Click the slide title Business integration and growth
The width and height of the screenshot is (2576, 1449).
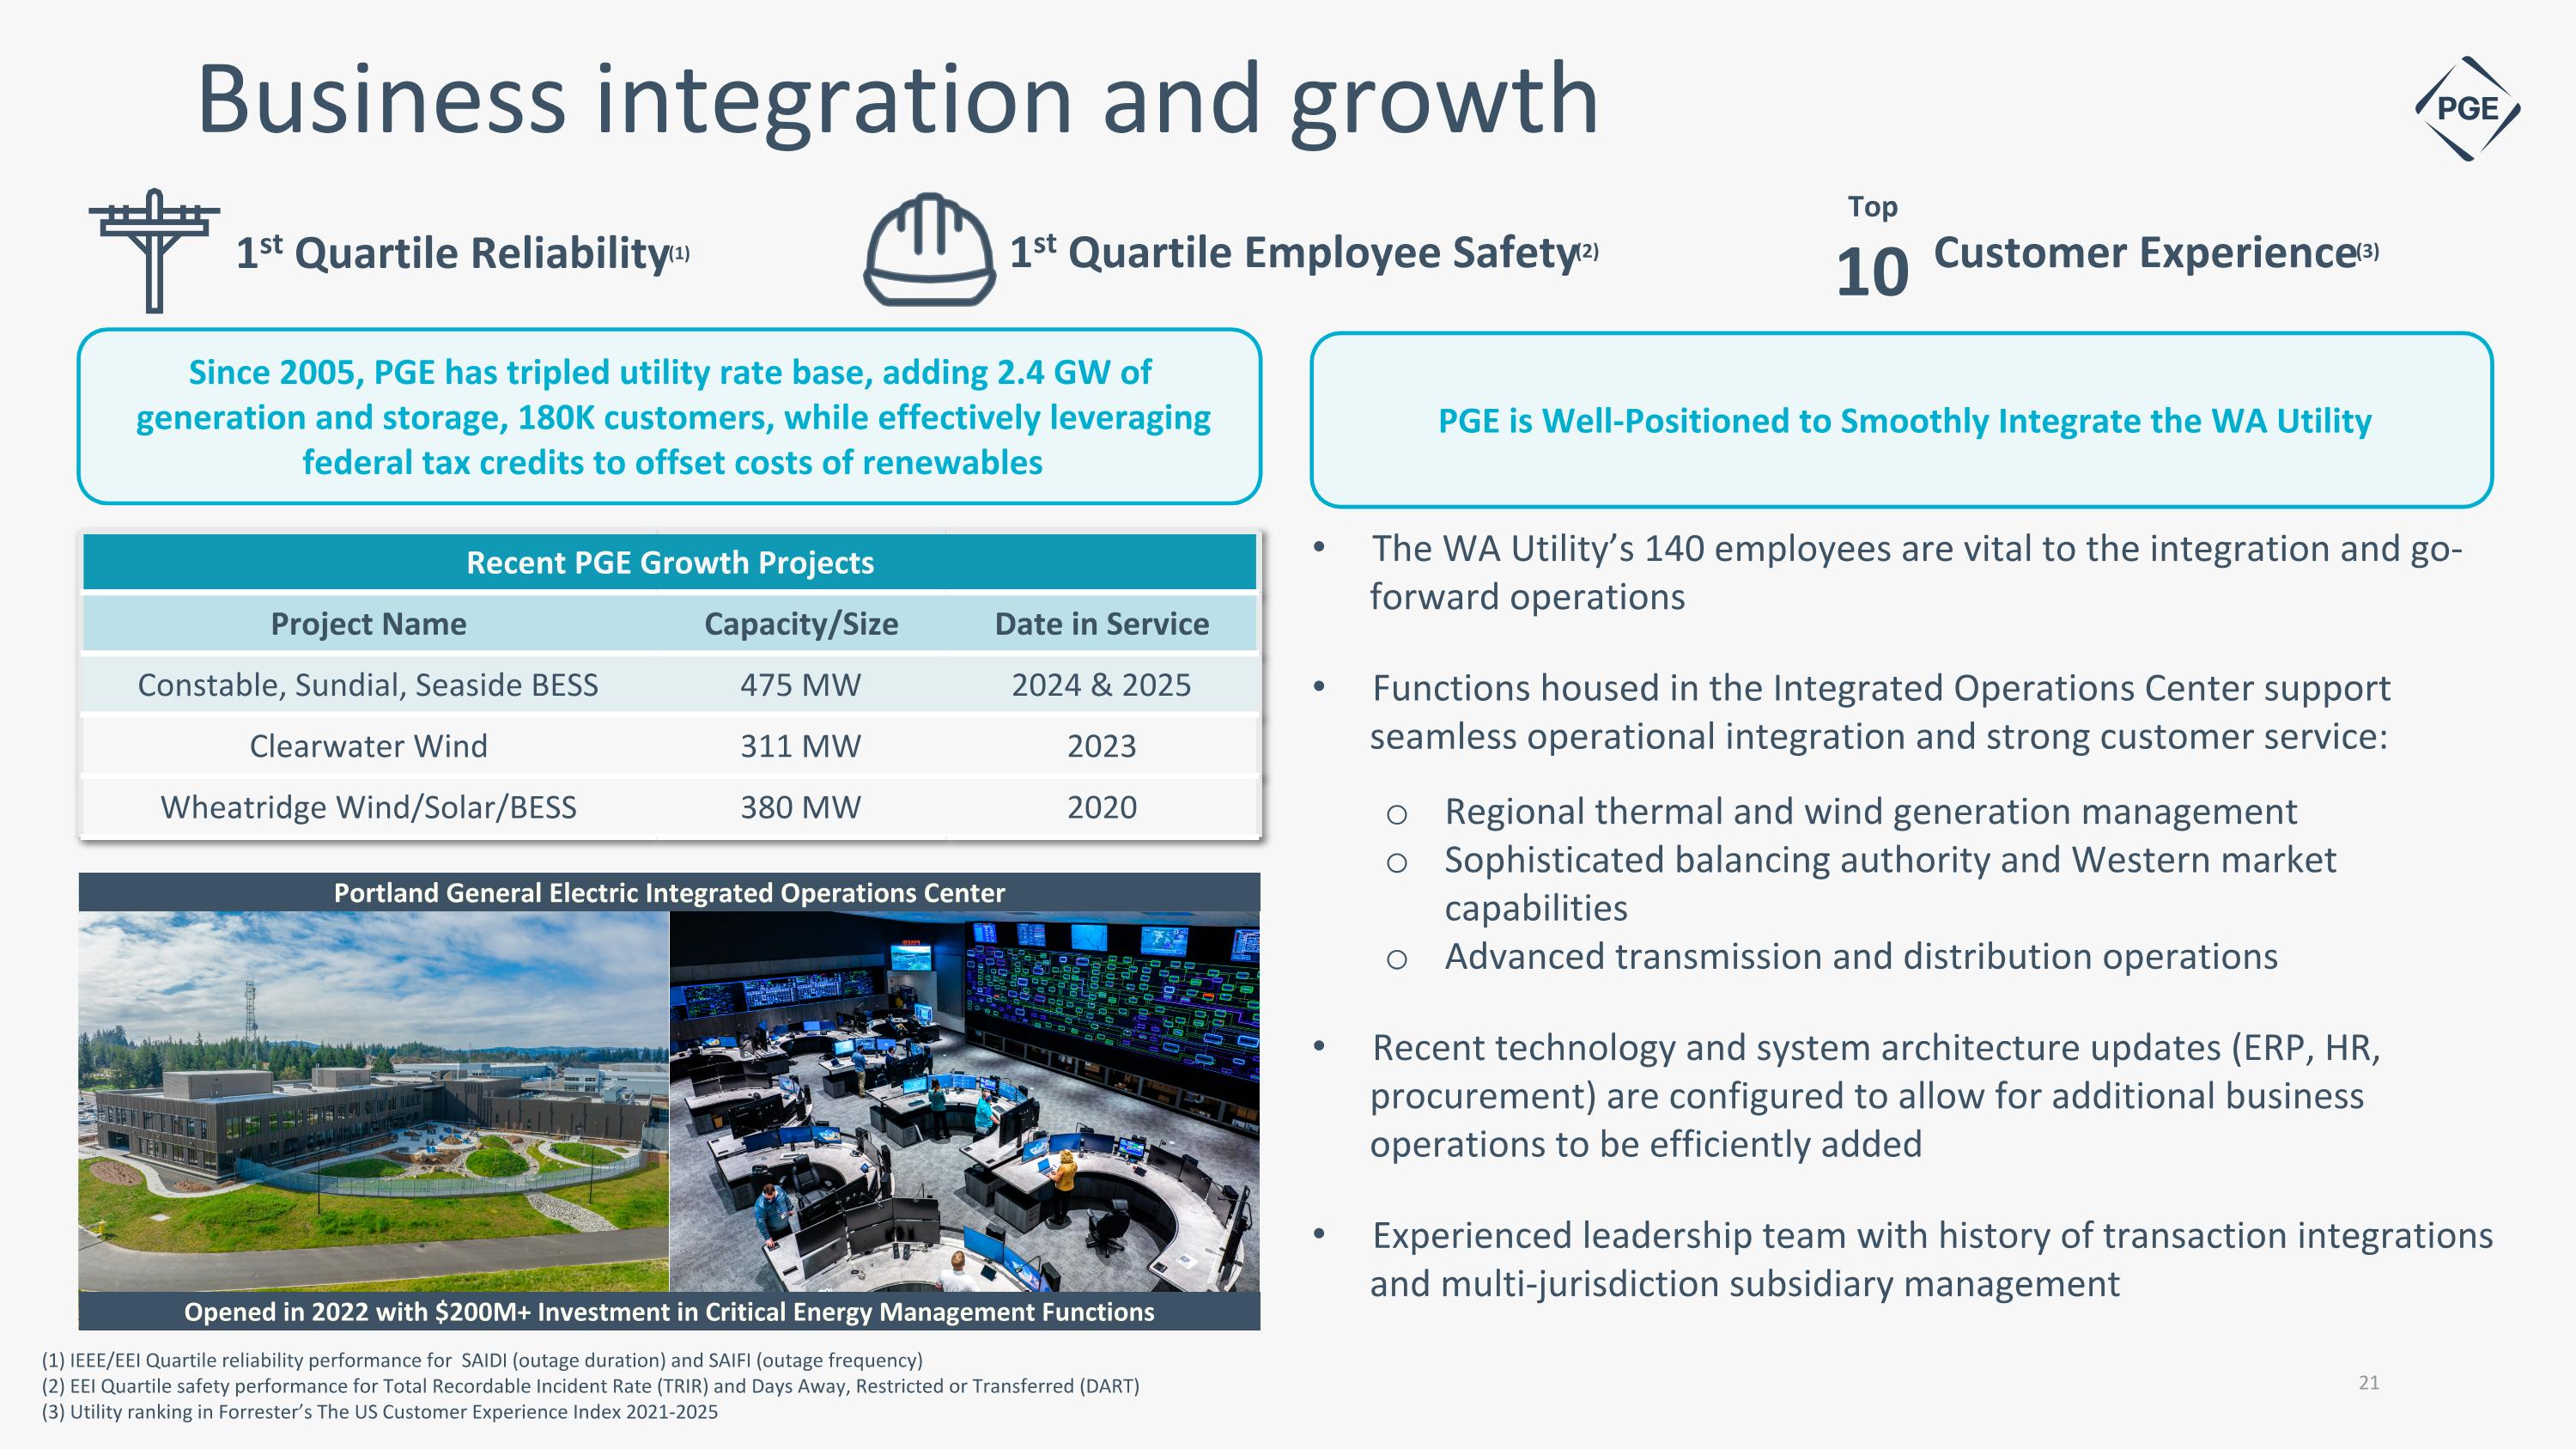[x=897, y=99]
